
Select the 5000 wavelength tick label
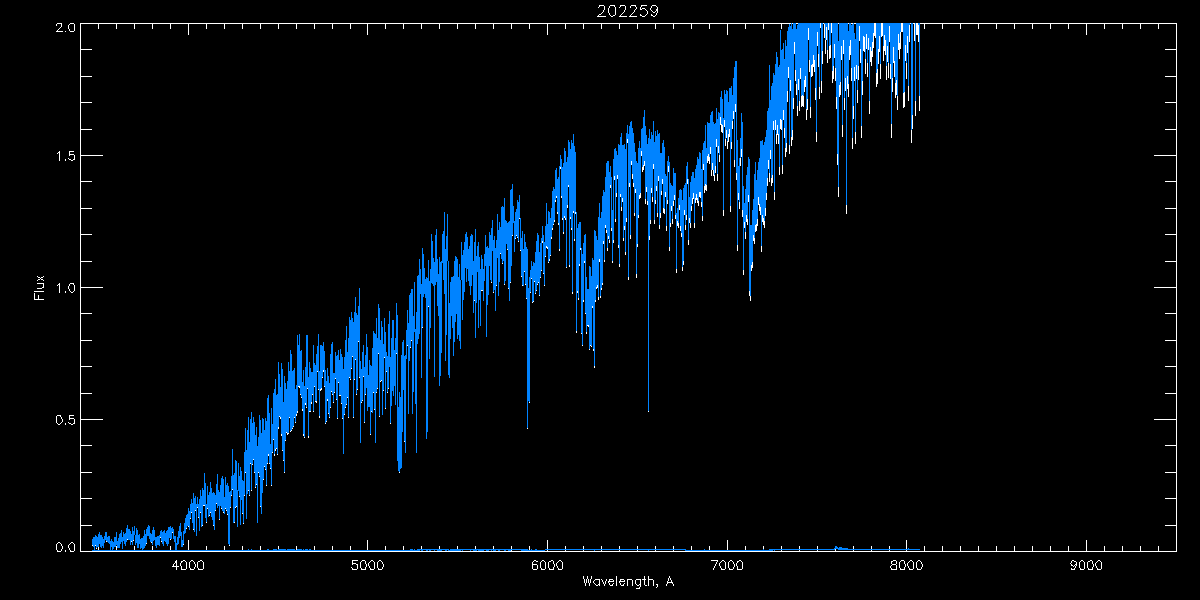[x=368, y=566]
